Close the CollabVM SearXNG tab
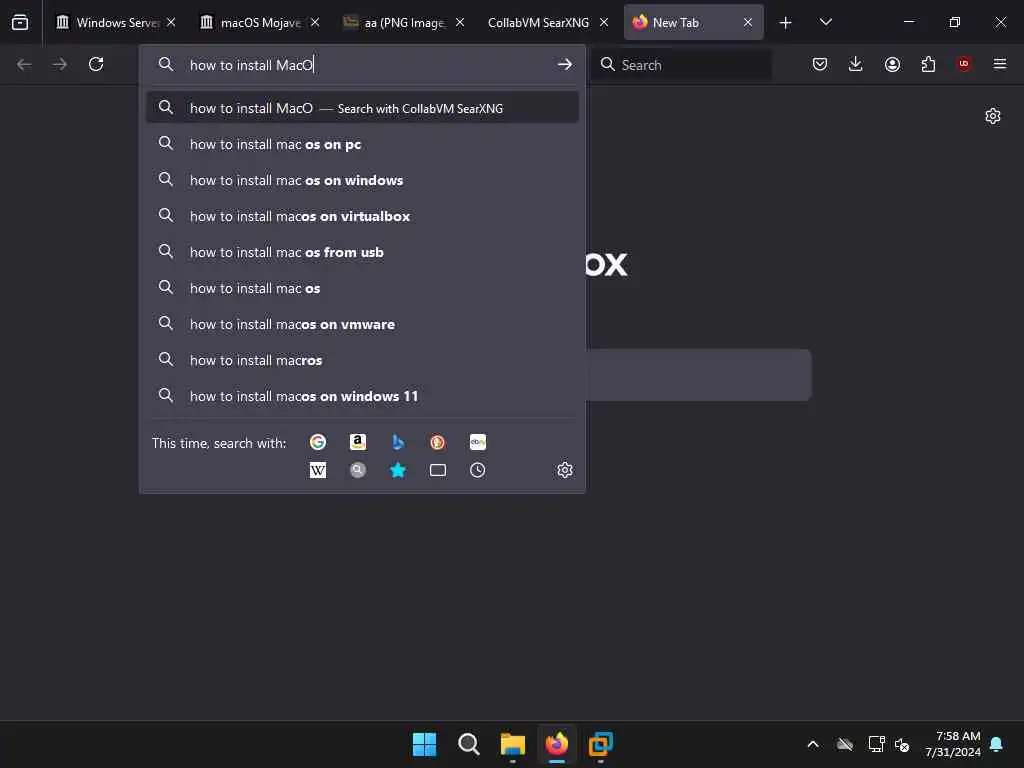 [x=604, y=22]
